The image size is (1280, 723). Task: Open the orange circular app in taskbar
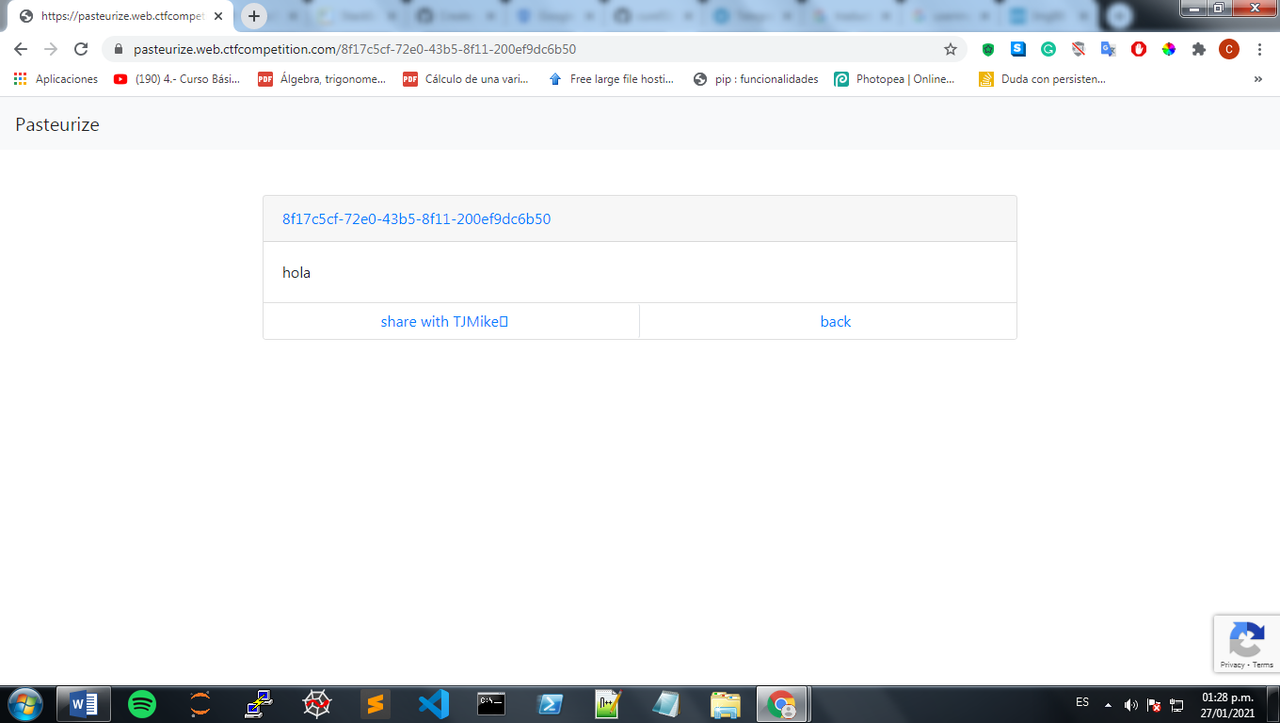pos(201,704)
